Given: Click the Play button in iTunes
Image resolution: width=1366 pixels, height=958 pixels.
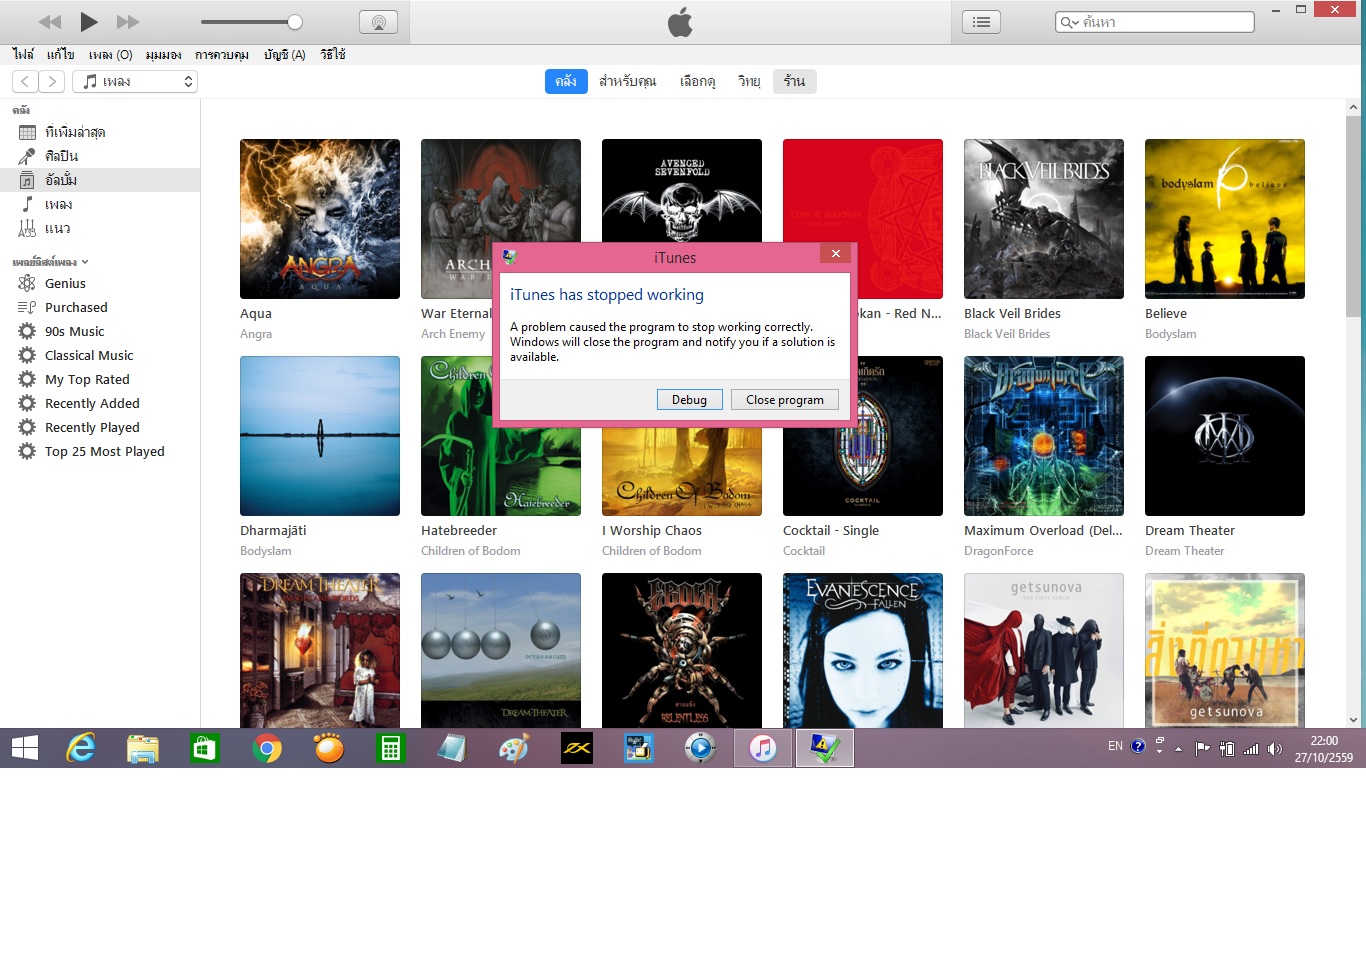Looking at the screenshot, I should click(89, 21).
